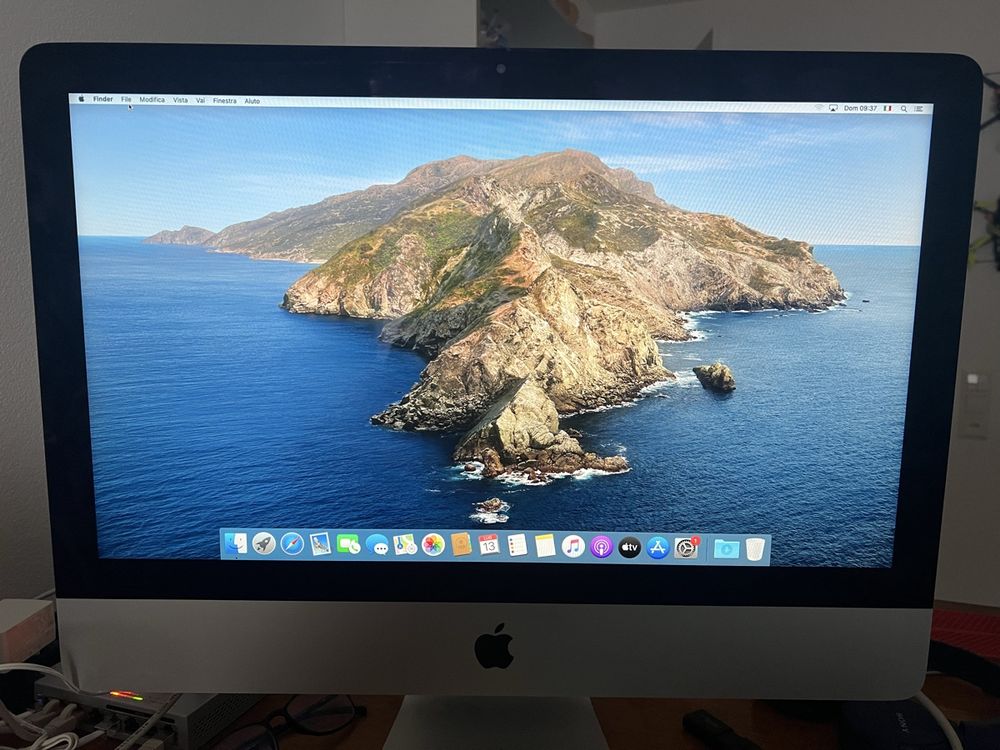Open Calendar icon showing 13
1000x750 pixels.
click(x=489, y=545)
